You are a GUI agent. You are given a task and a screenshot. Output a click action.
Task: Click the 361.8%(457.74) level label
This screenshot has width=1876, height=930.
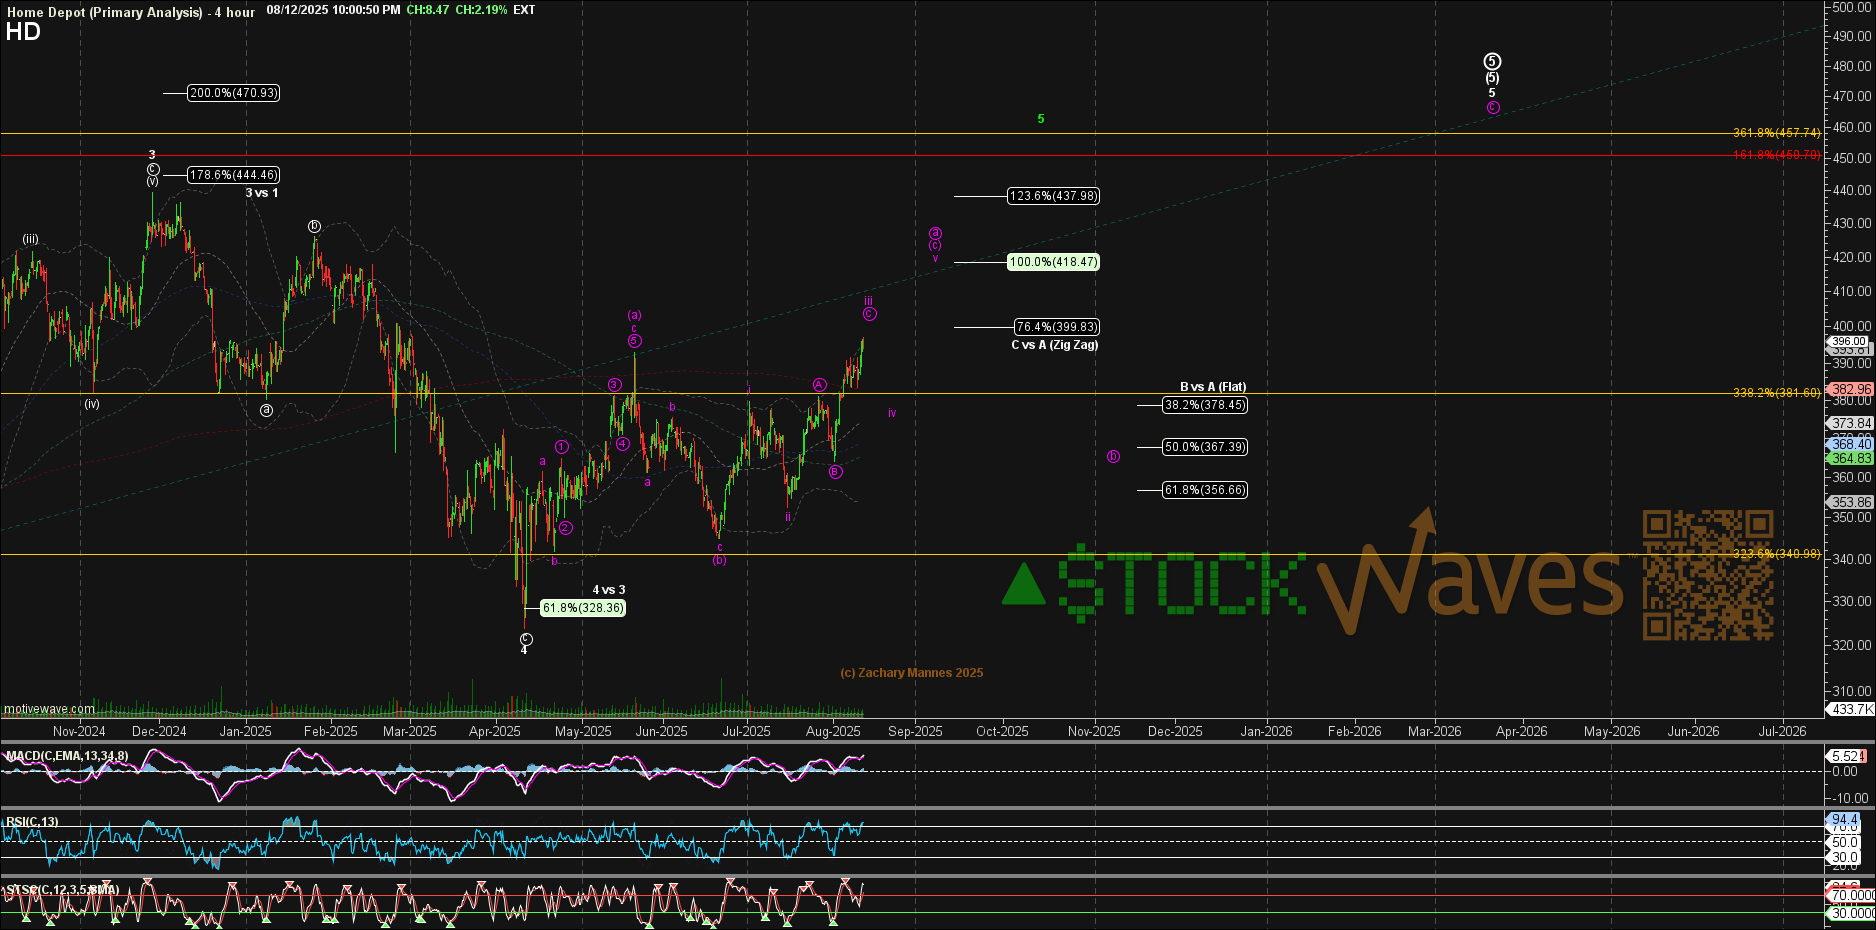tap(1776, 133)
